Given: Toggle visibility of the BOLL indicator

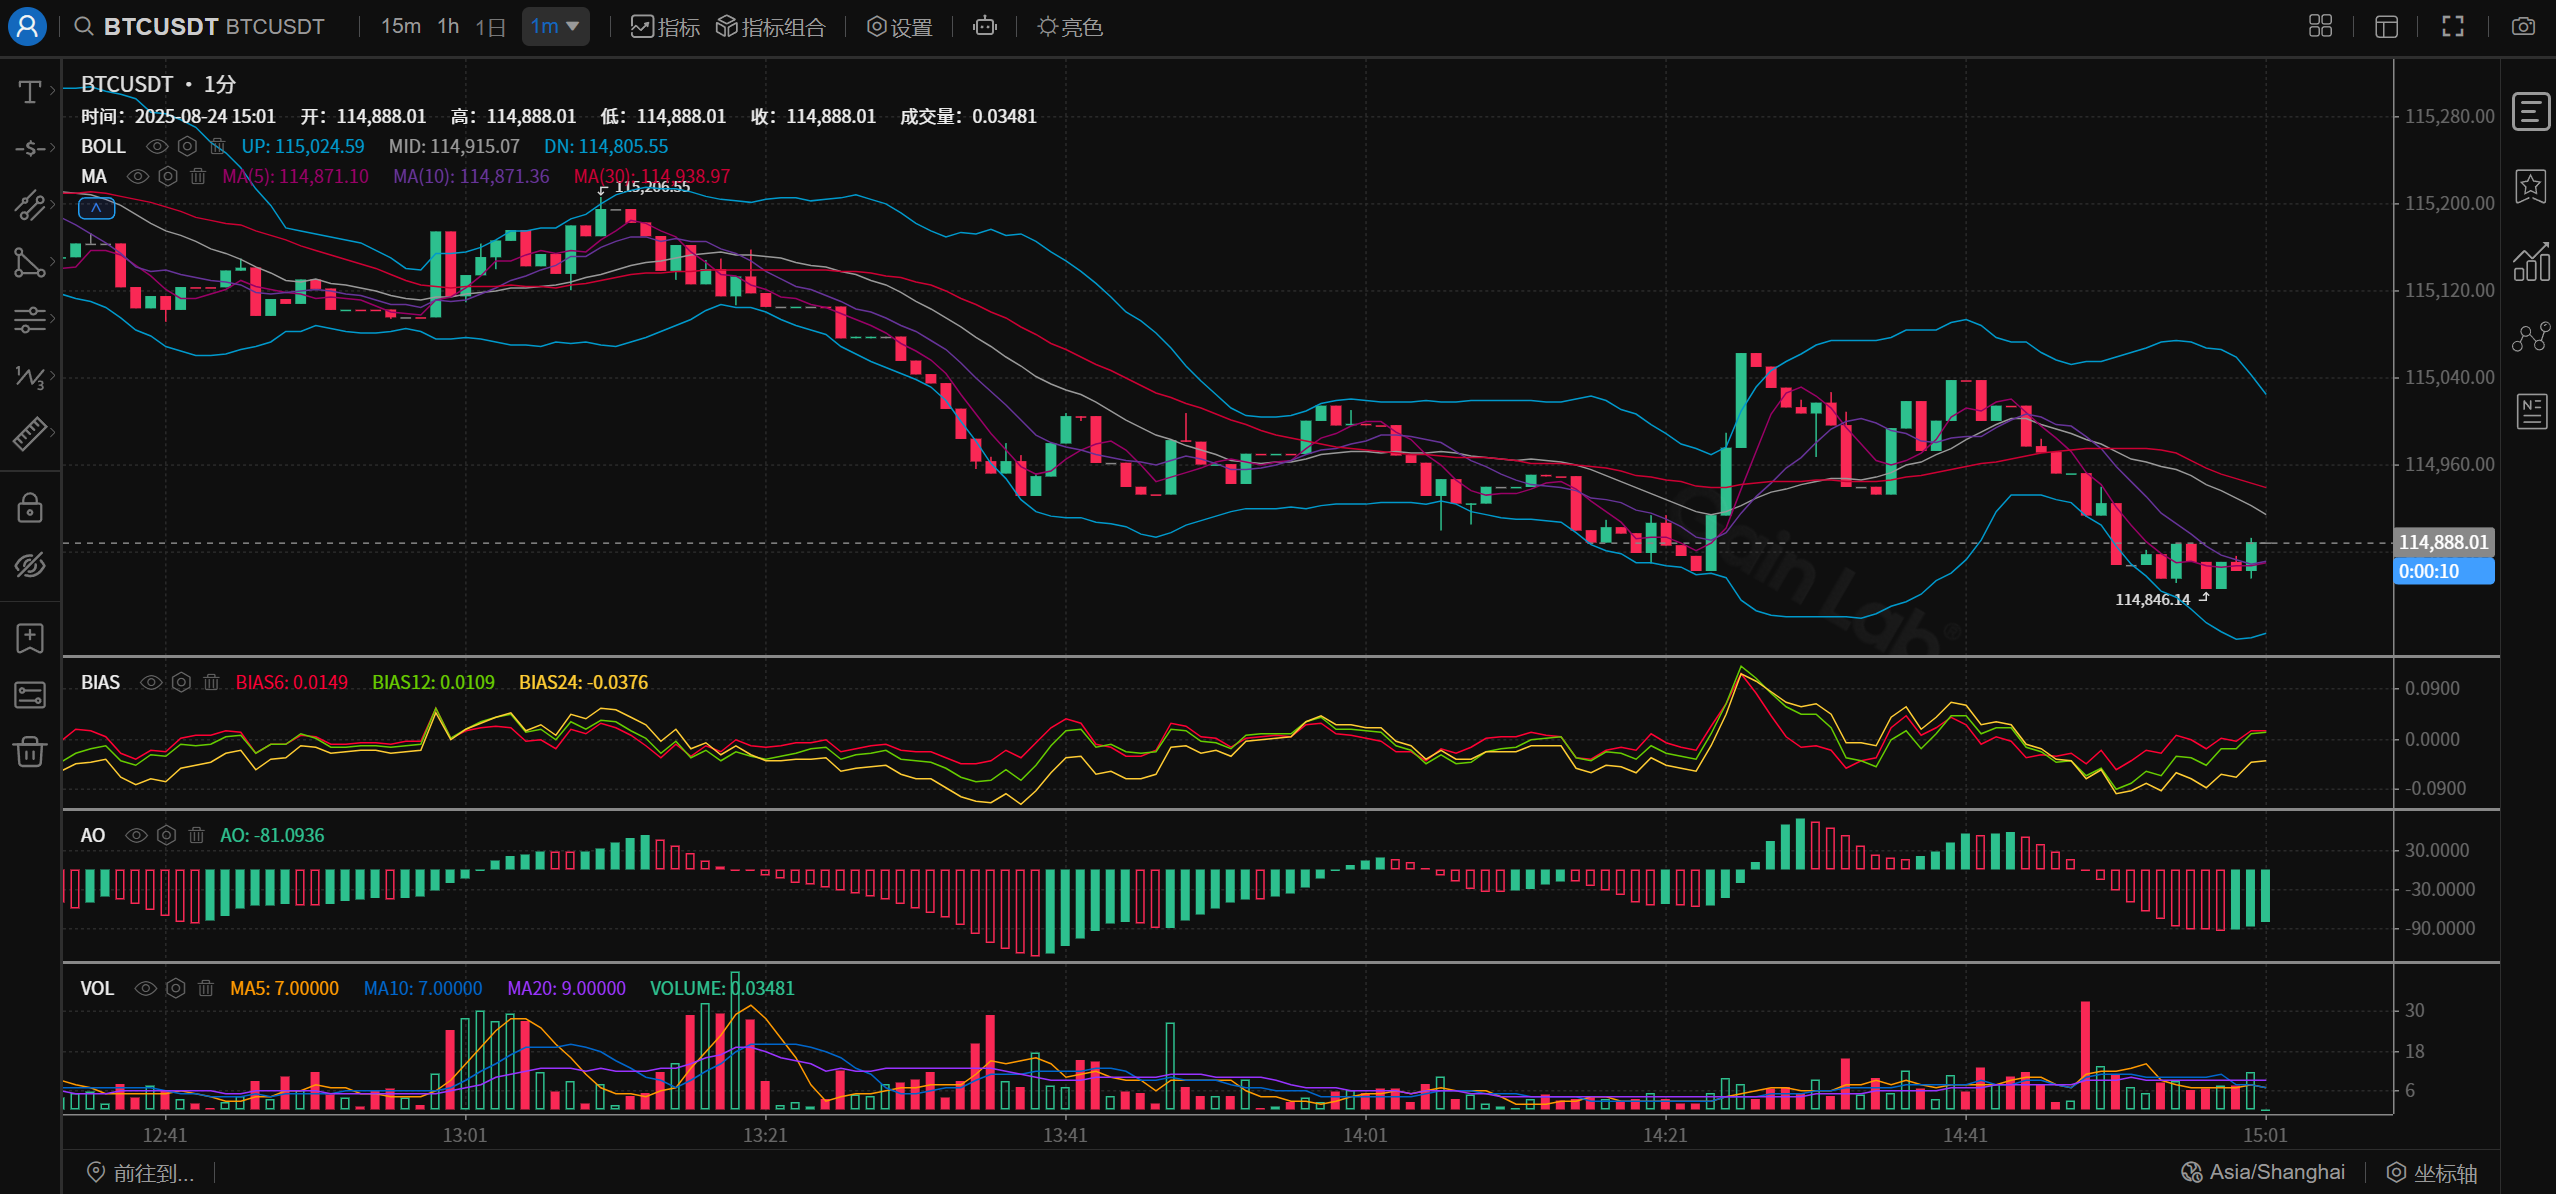Looking at the screenshot, I should tap(157, 147).
